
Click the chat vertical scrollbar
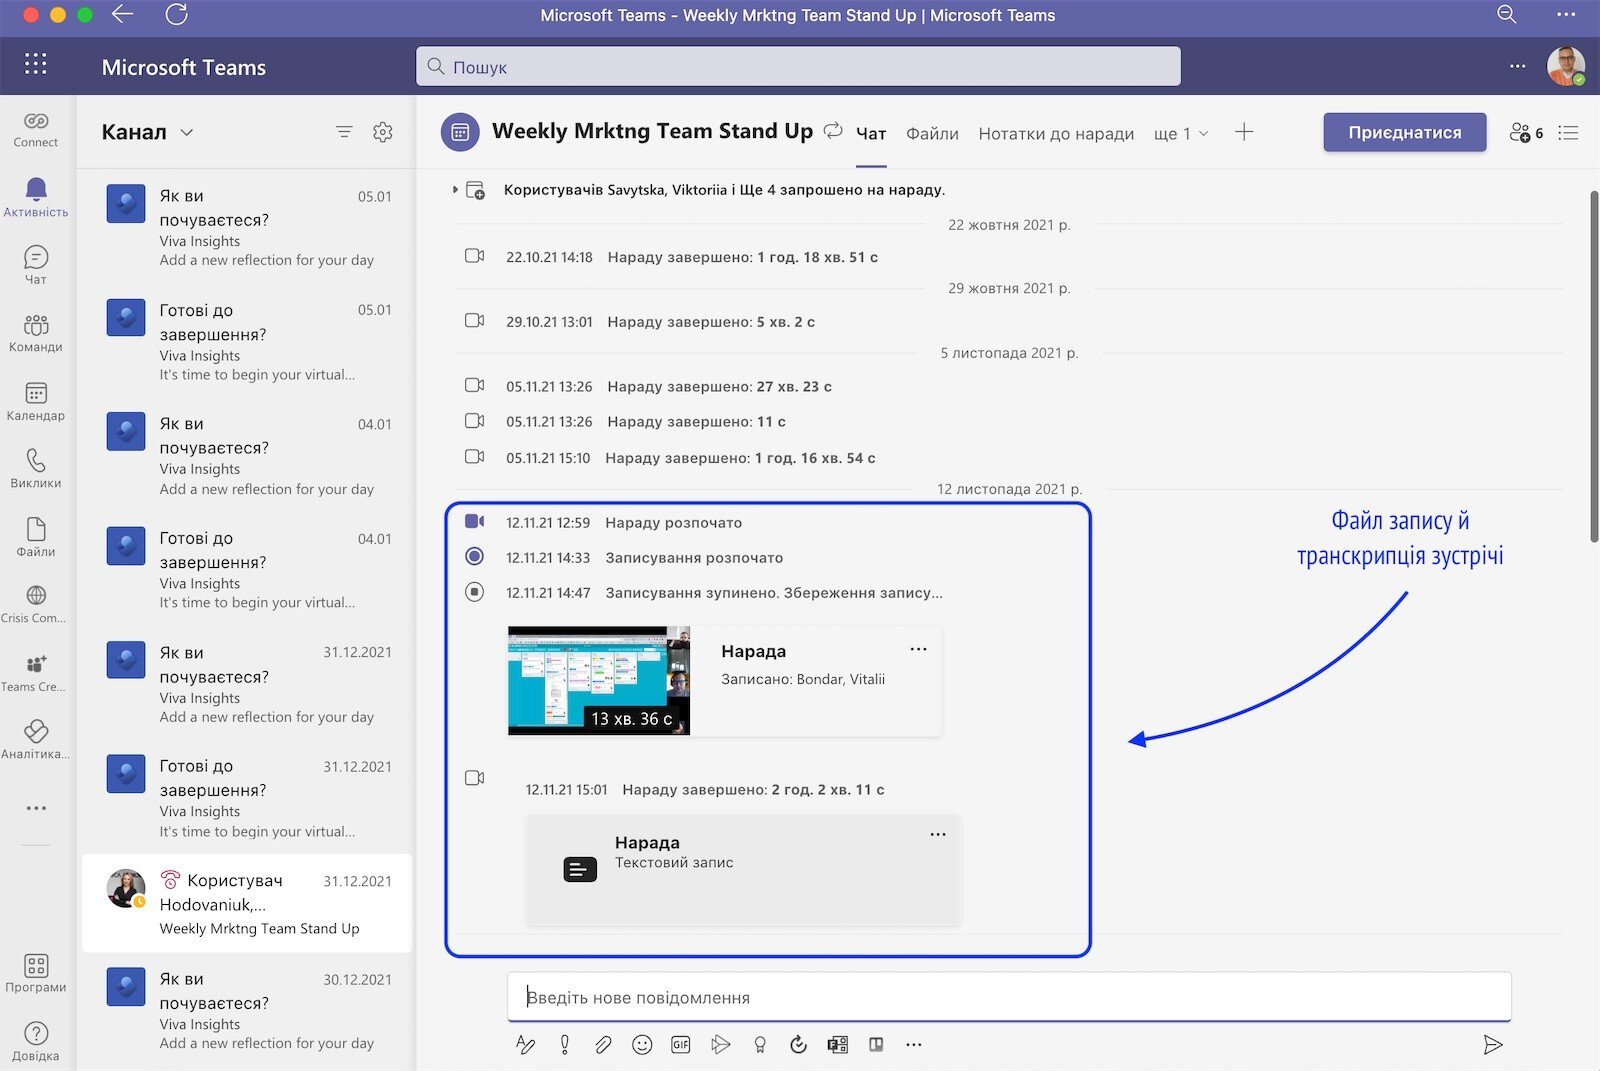tap(1594, 366)
